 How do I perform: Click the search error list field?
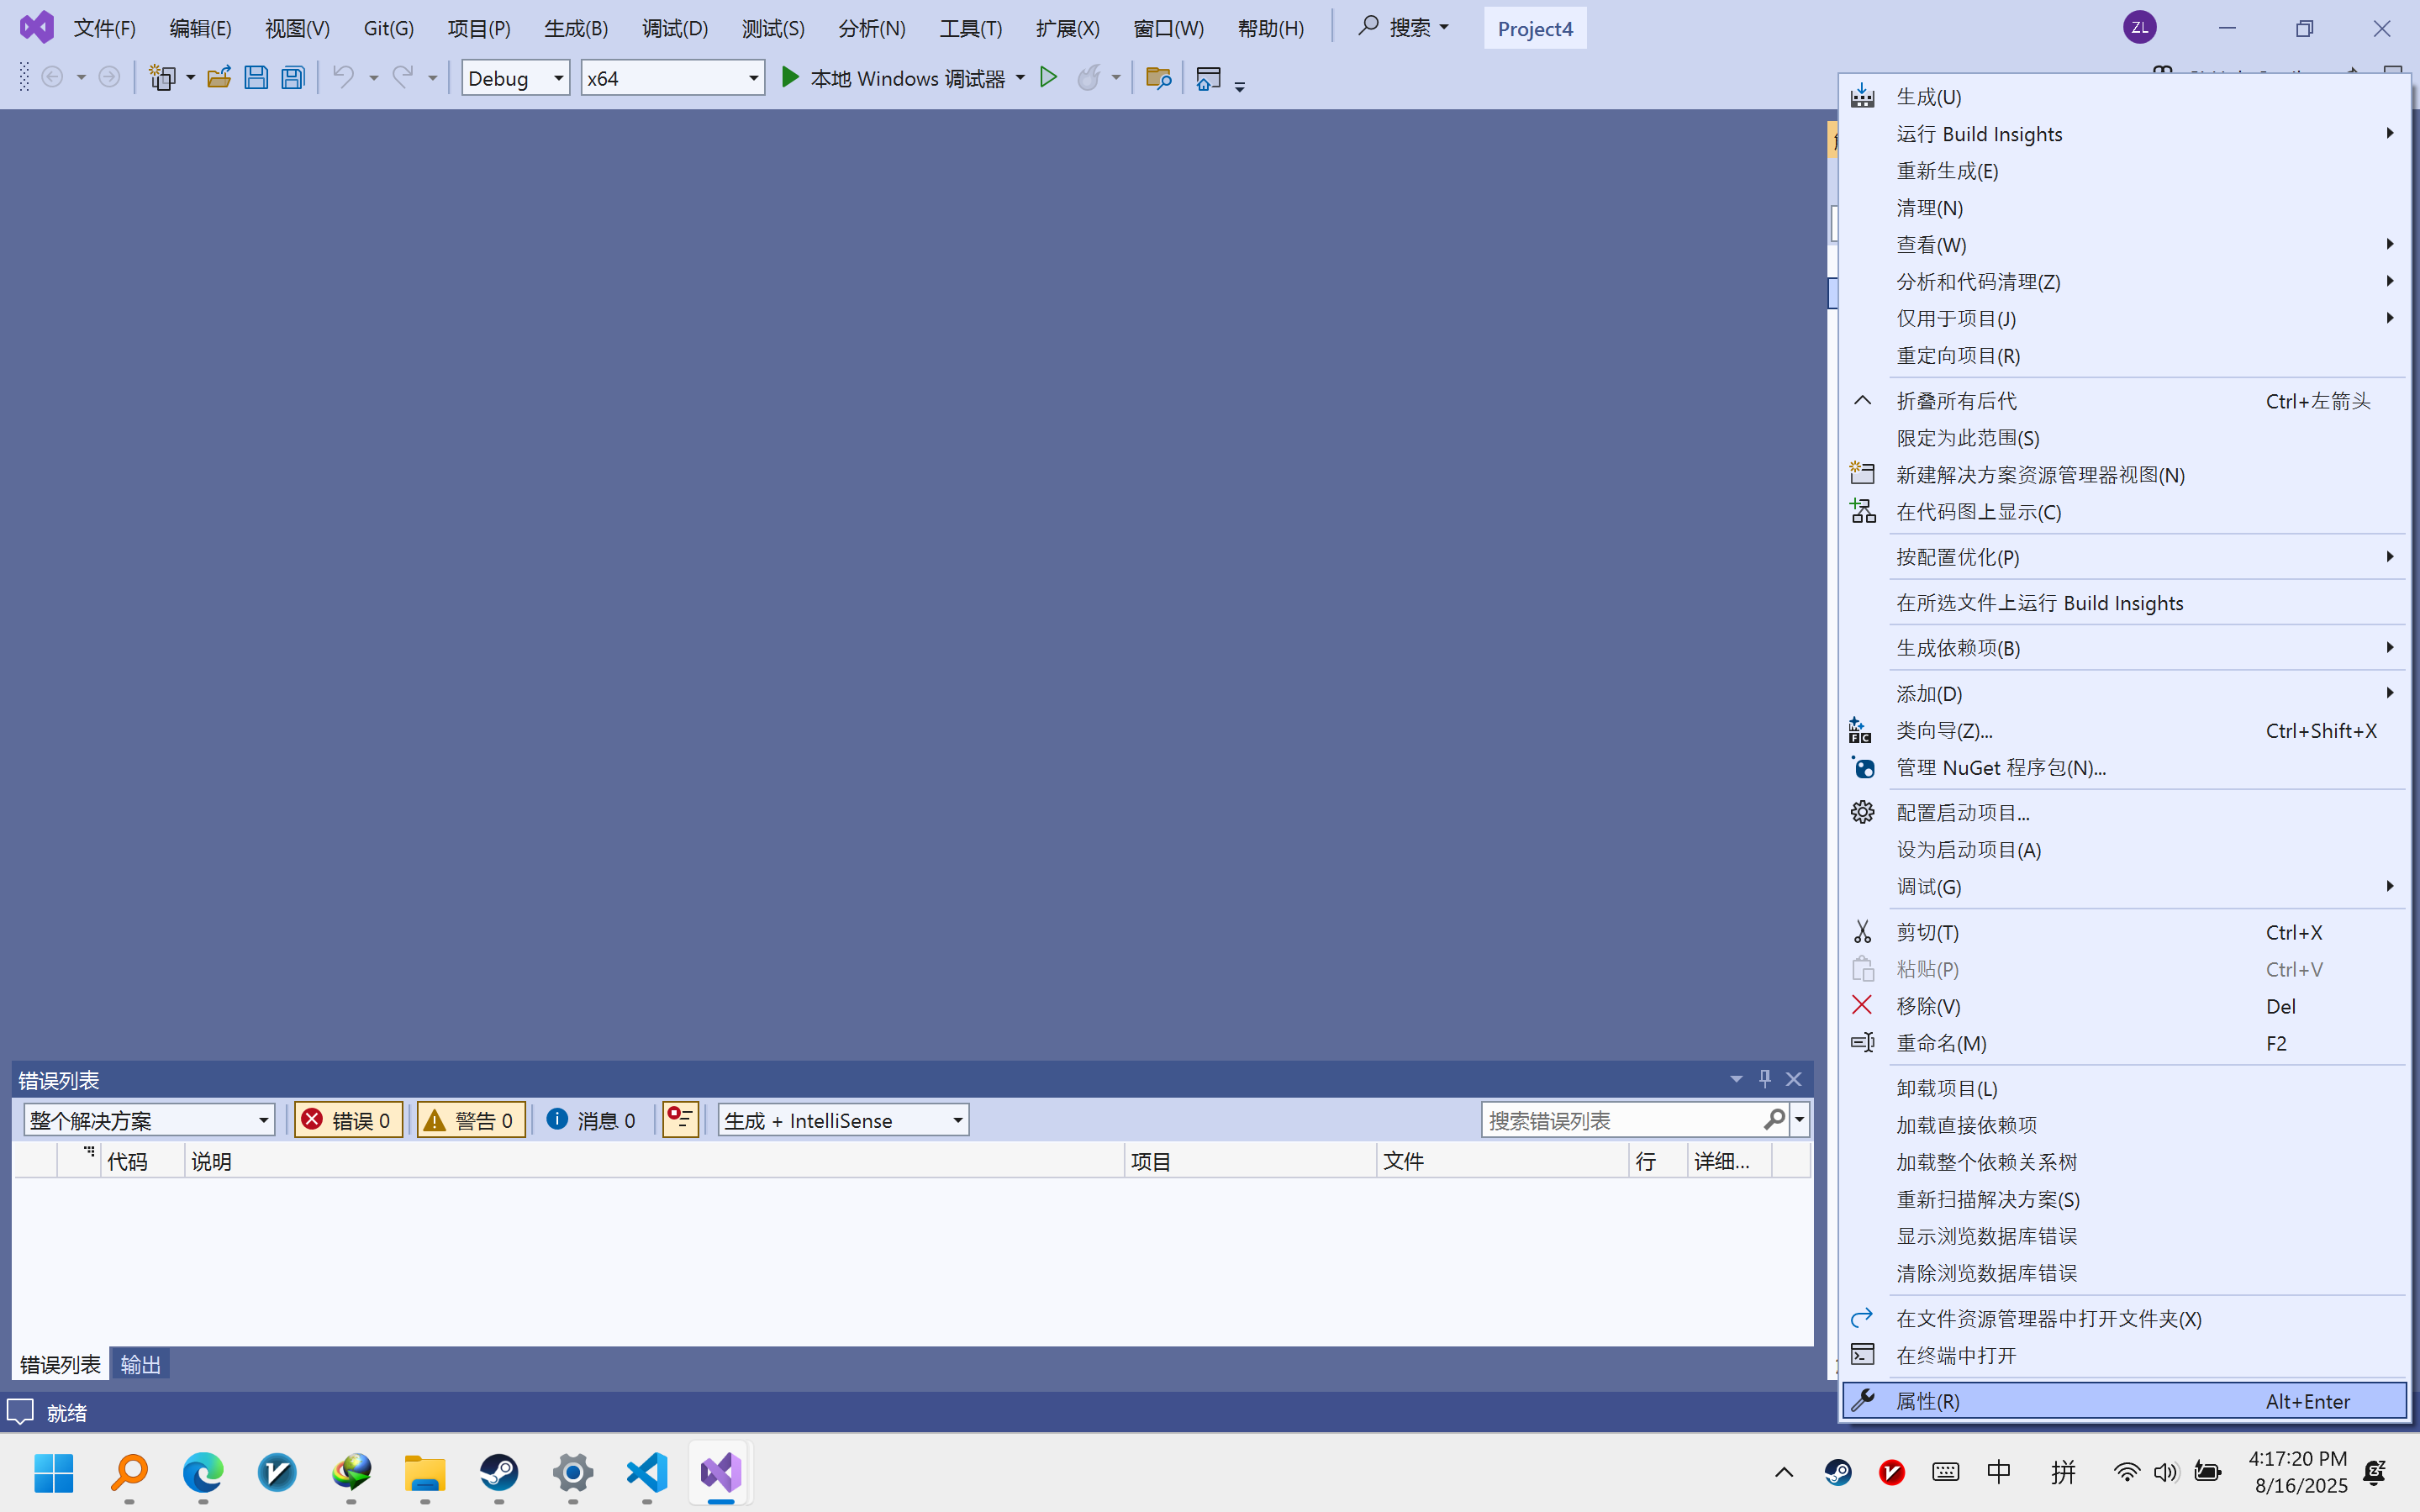[1620, 1120]
